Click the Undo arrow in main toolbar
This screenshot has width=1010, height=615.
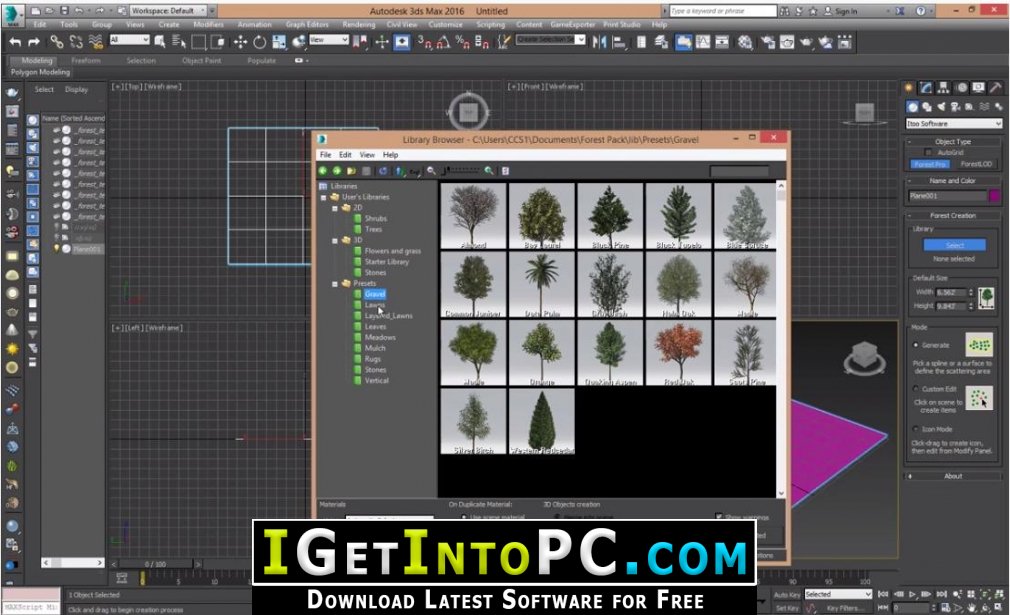click(15, 42)
